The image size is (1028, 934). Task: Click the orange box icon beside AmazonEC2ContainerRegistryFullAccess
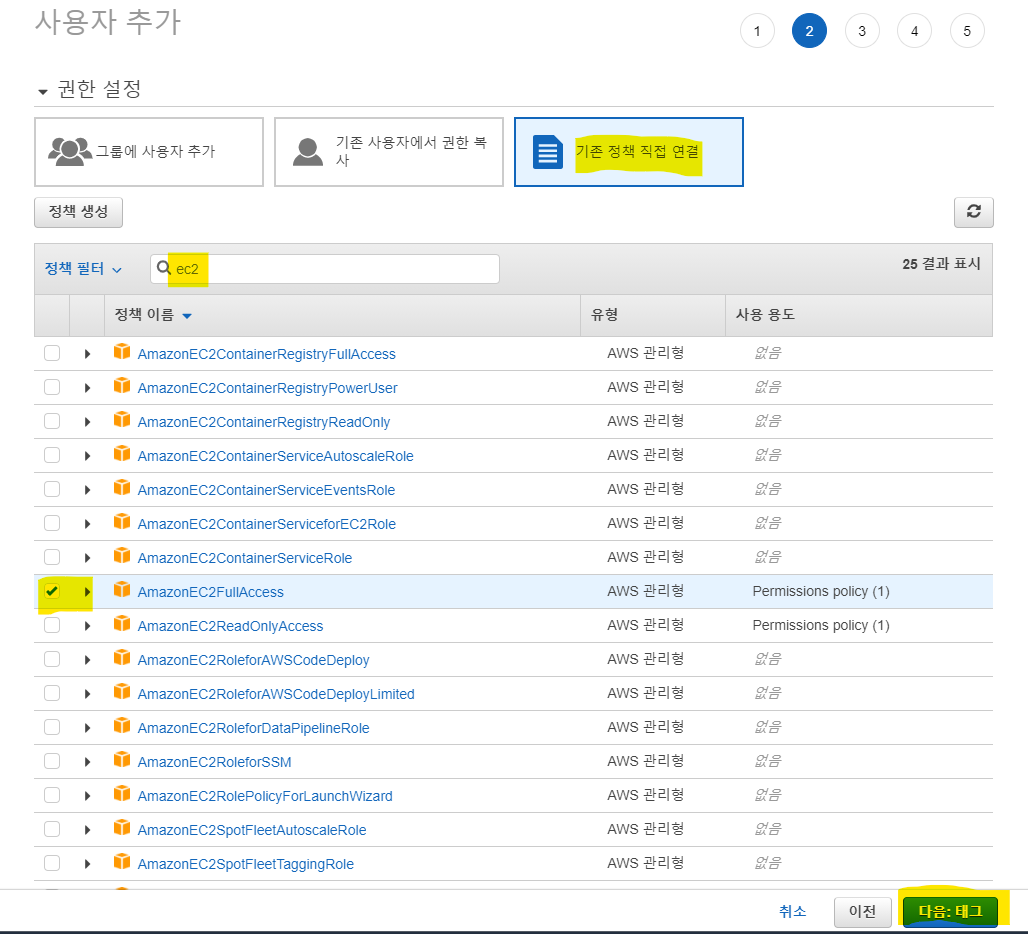(122, 352)
